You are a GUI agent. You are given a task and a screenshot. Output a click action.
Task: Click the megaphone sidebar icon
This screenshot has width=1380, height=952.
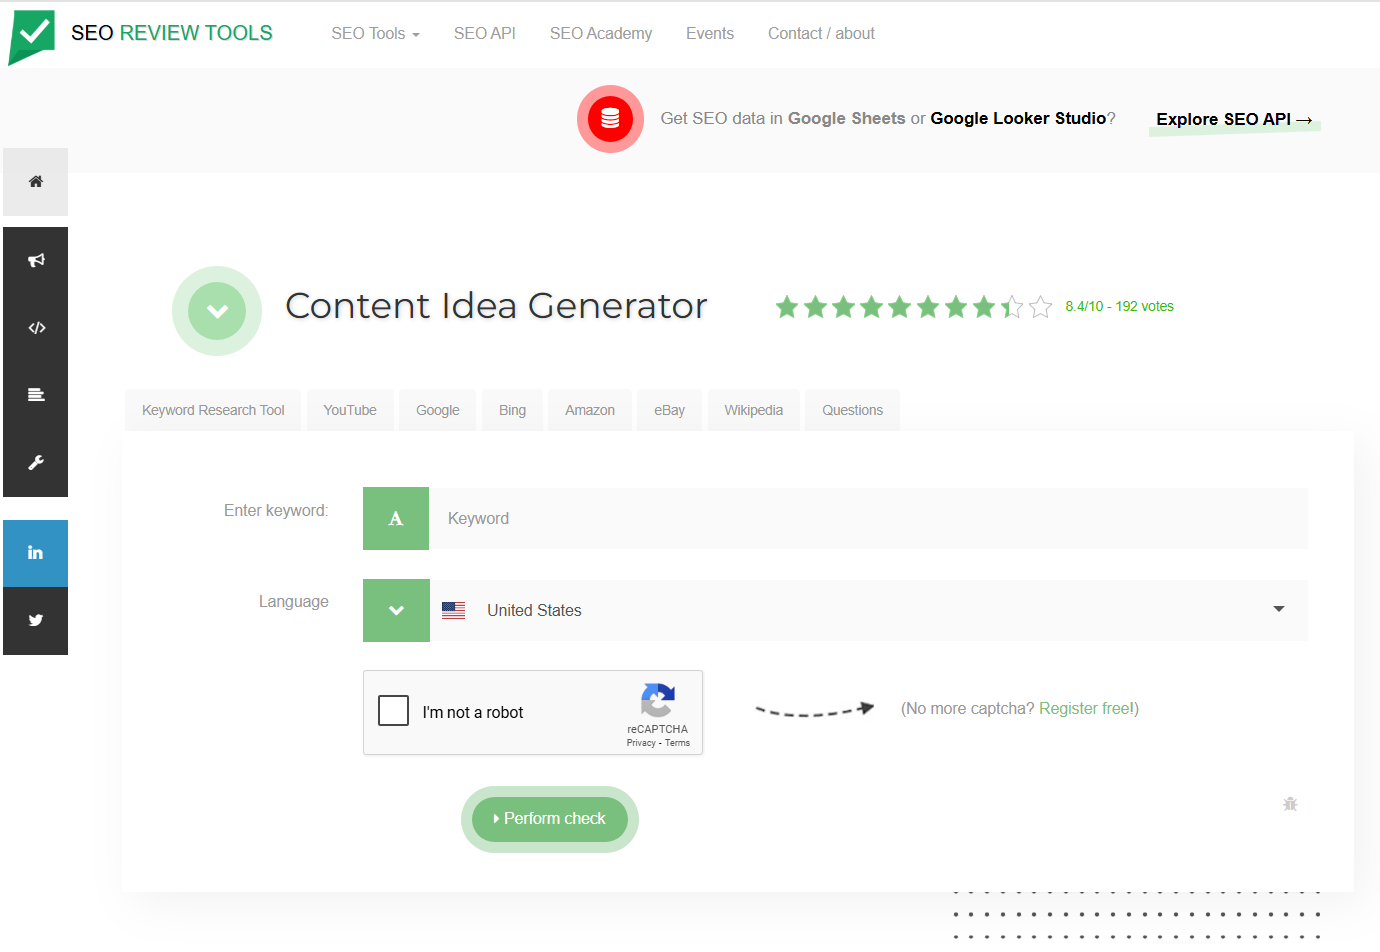pos(36,260)
